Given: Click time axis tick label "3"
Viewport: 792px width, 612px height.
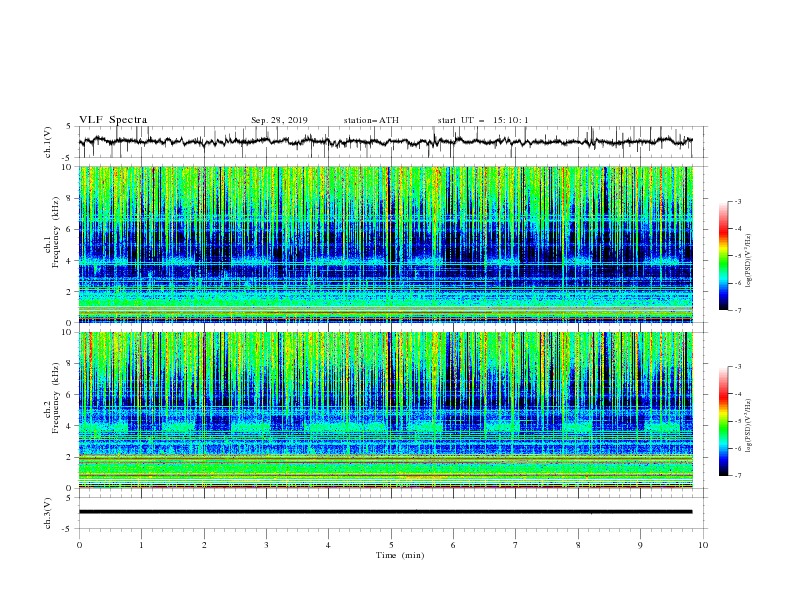Looking at the screenshot, I should (266, 545).
